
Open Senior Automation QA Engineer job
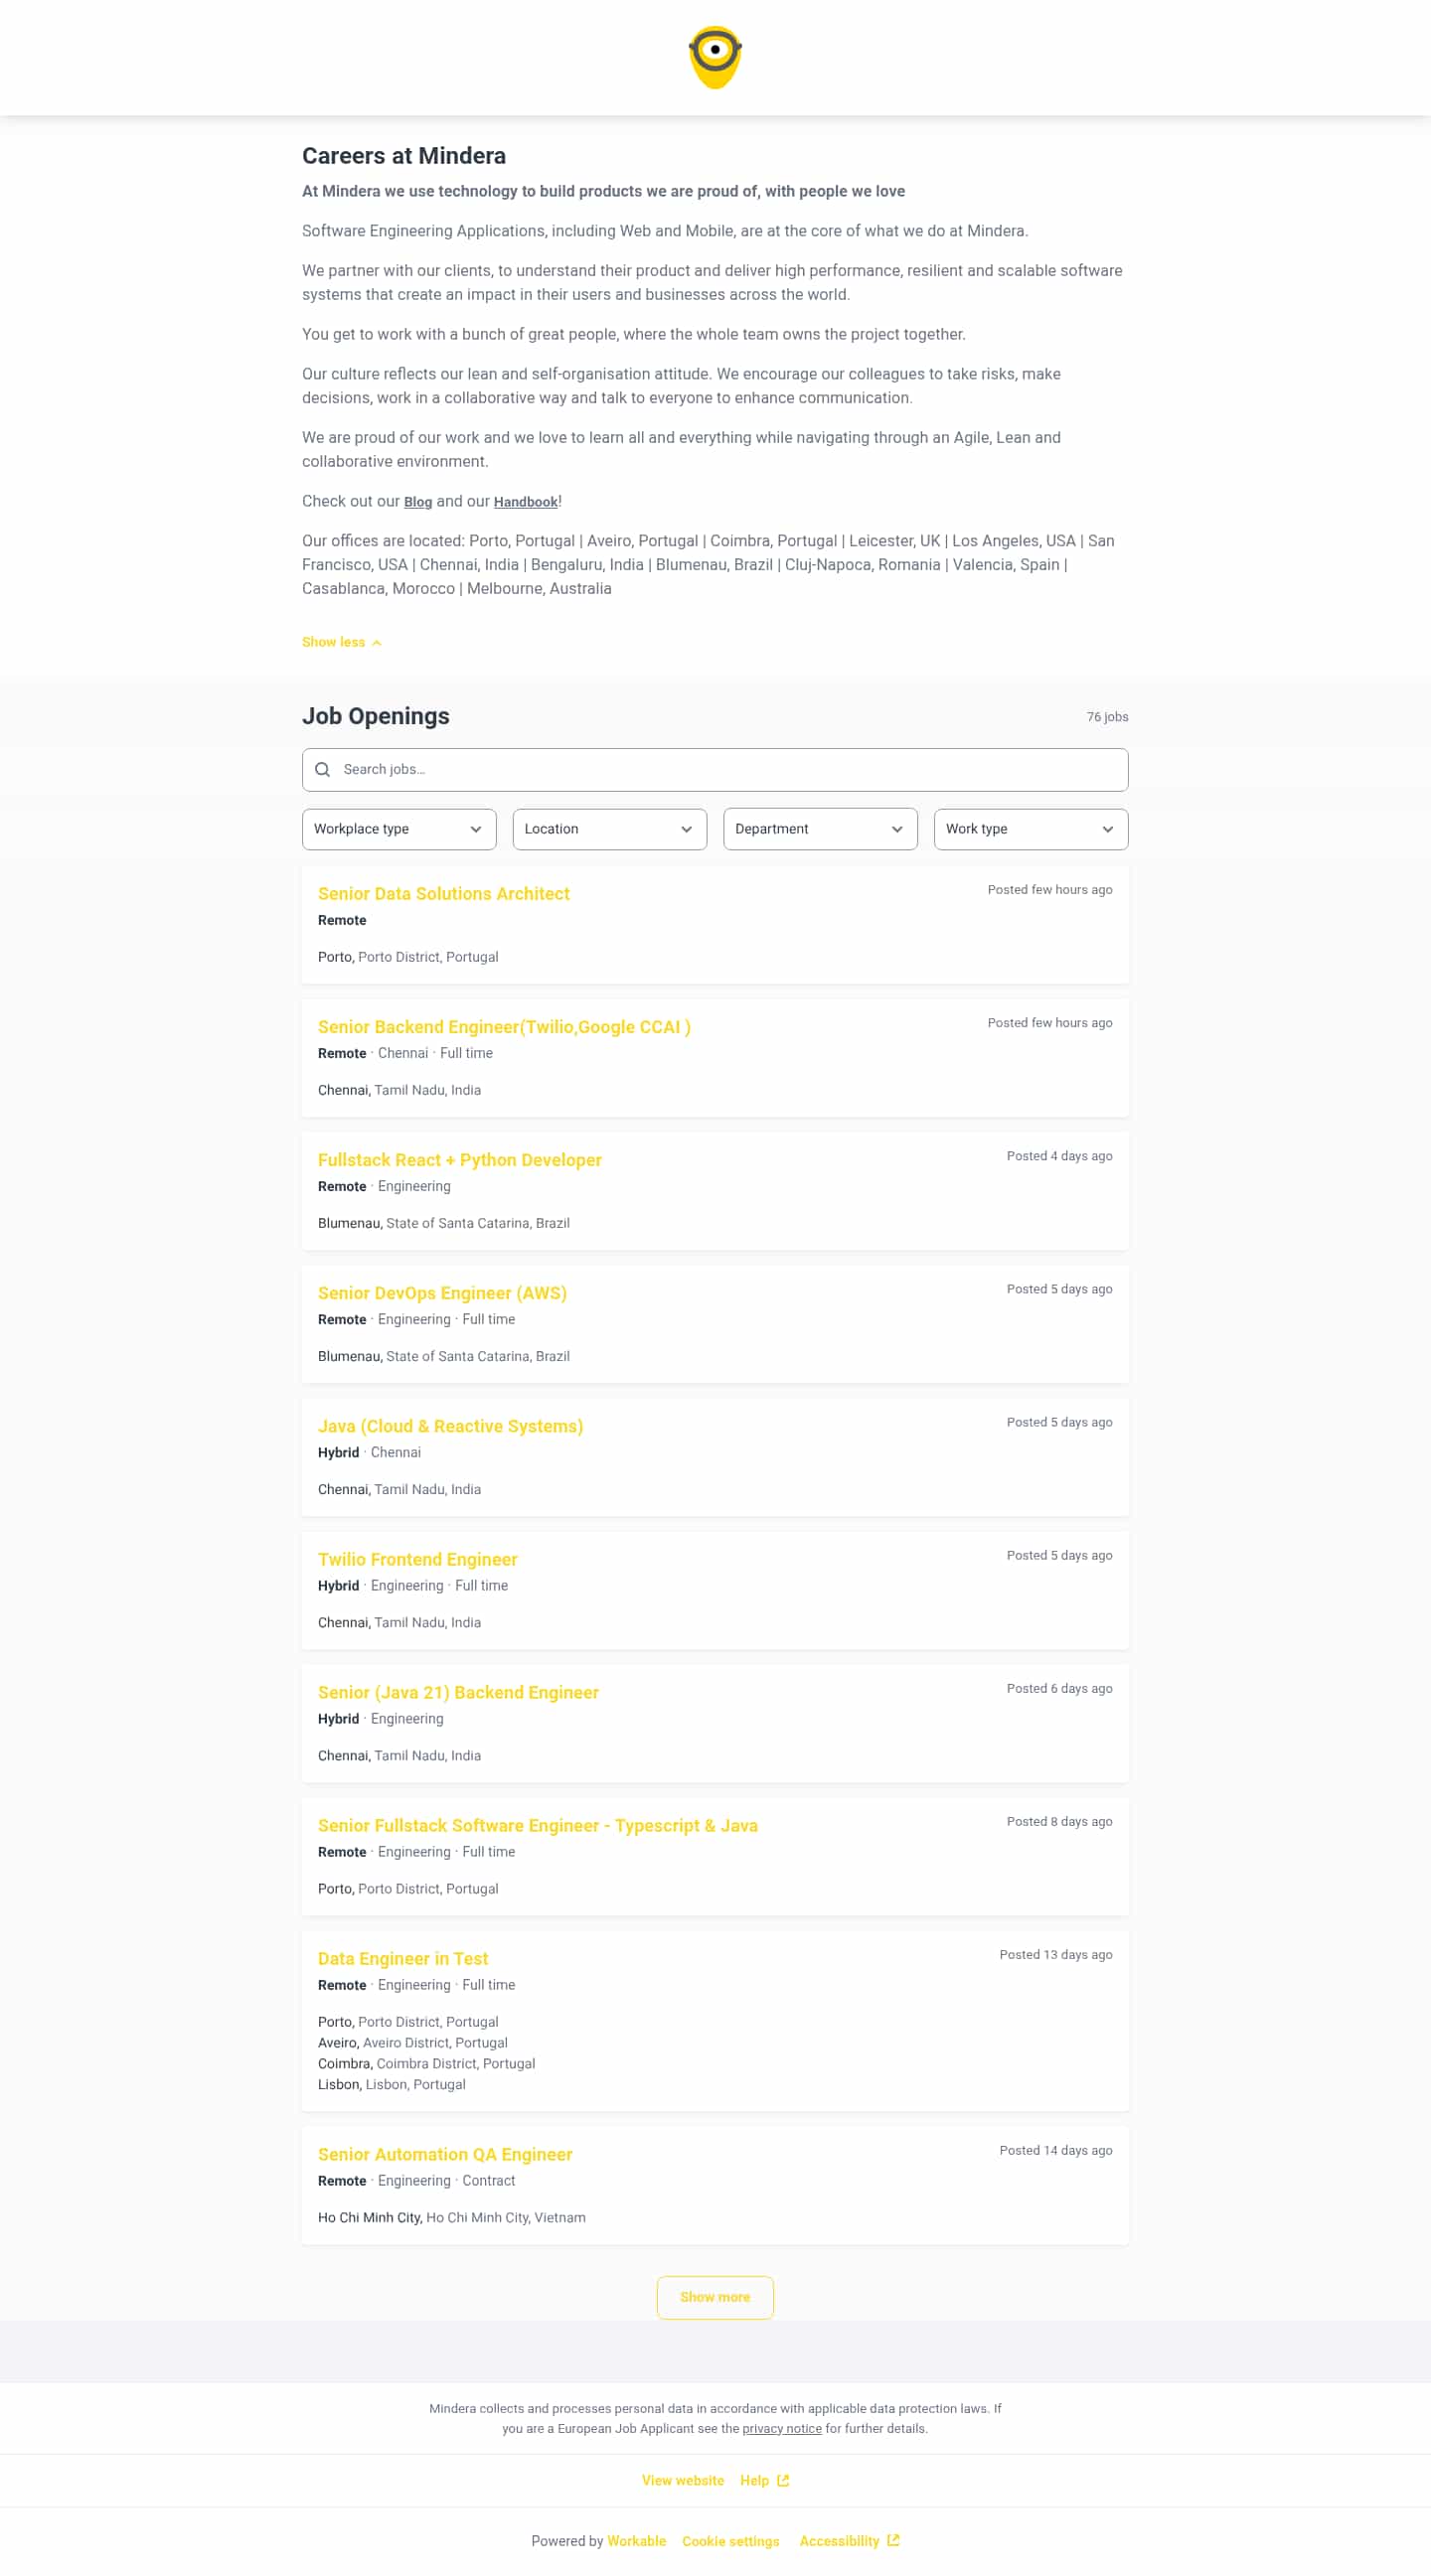445,2153
